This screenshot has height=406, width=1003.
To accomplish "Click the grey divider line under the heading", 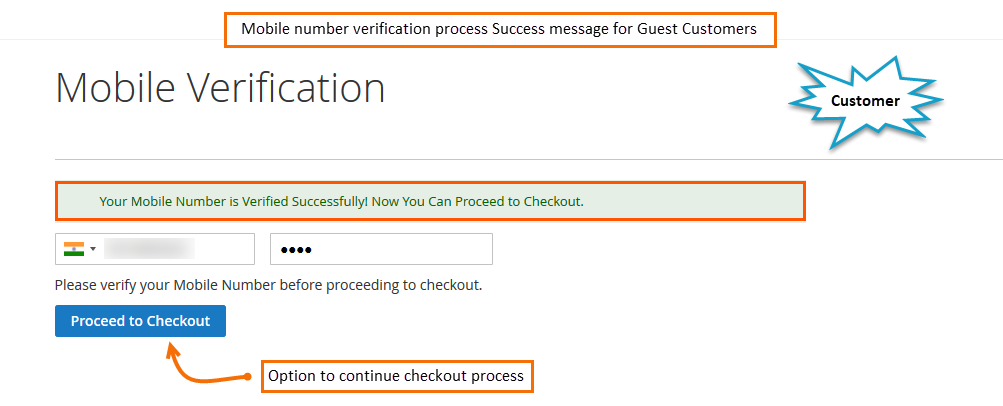I will (528, 159).
